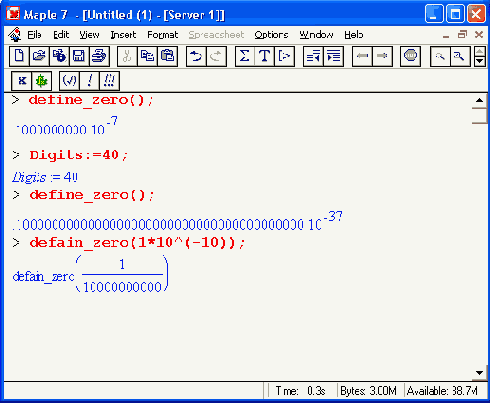
Task: Click the toolbar scroll down arrow
Action: coord(480,61)
